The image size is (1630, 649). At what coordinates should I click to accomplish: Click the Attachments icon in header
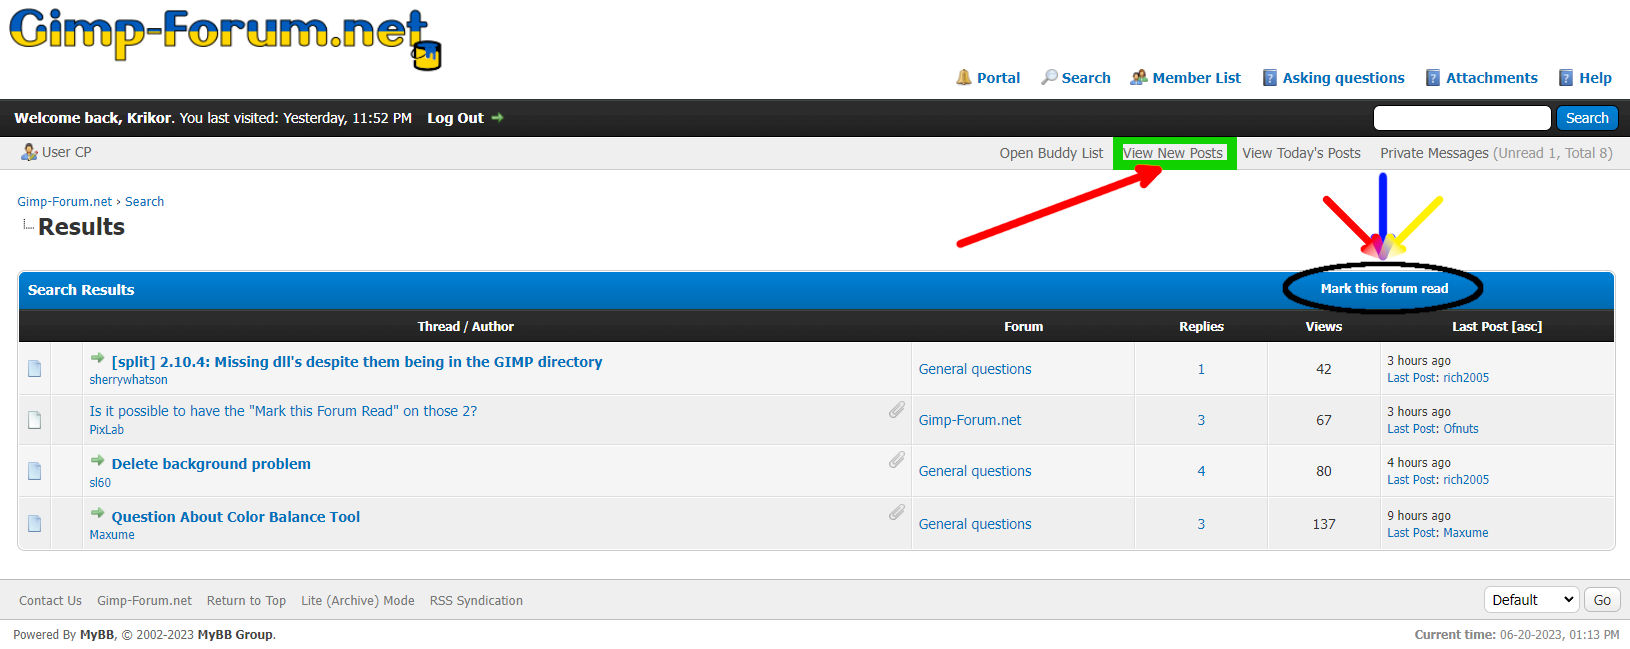coord(1433,77)
